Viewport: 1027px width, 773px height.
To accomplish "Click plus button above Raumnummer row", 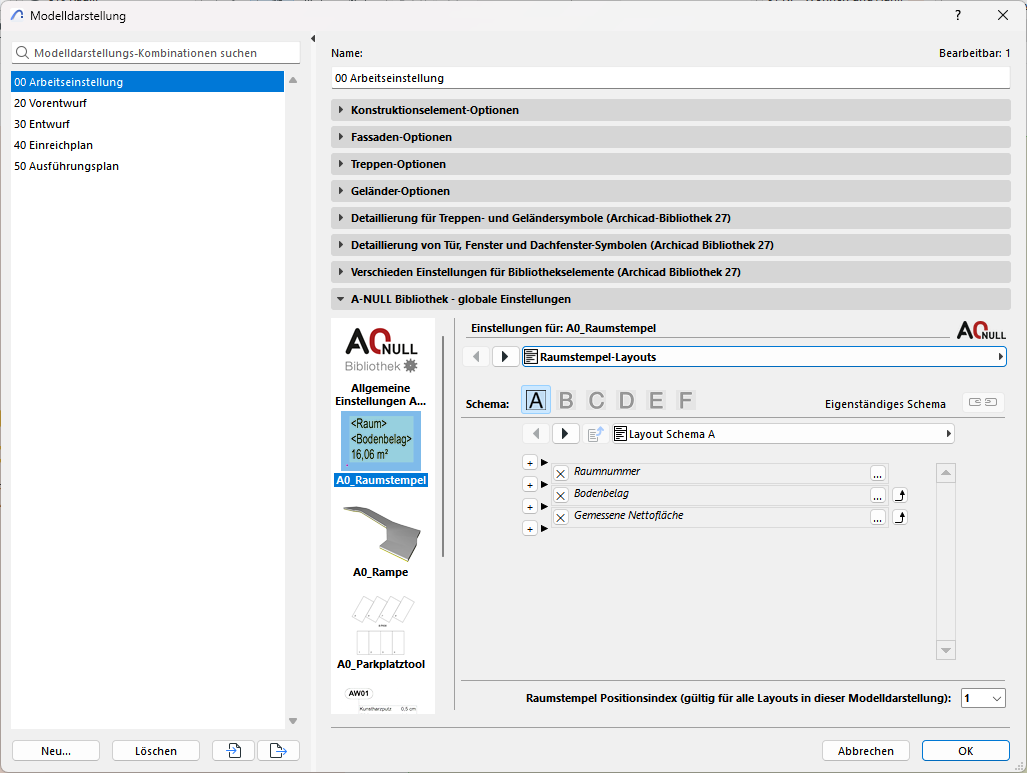I will (x=530, y=462).
